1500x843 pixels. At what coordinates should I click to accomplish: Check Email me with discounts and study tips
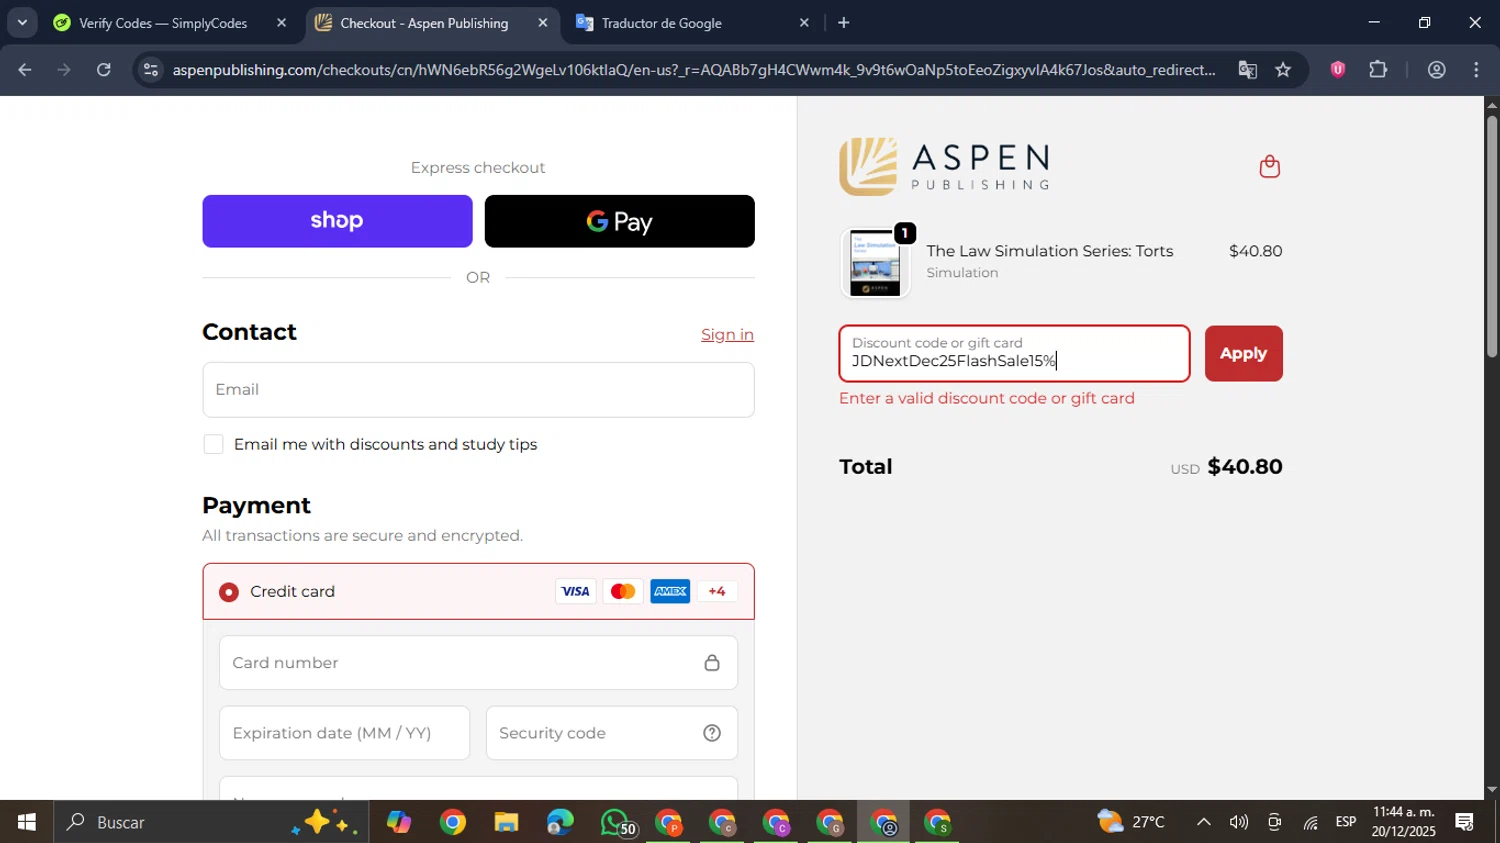pos(213,444)
